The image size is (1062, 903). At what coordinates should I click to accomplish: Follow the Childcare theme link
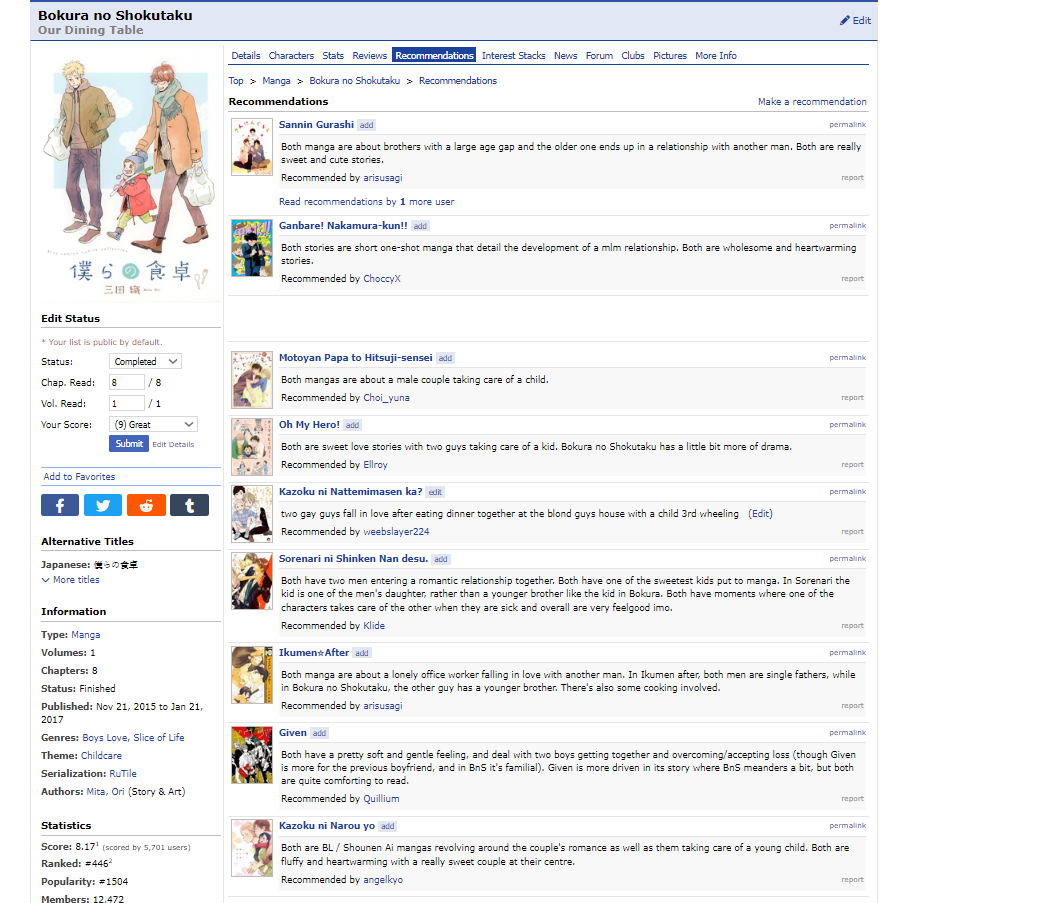click(x=102, y=755)
